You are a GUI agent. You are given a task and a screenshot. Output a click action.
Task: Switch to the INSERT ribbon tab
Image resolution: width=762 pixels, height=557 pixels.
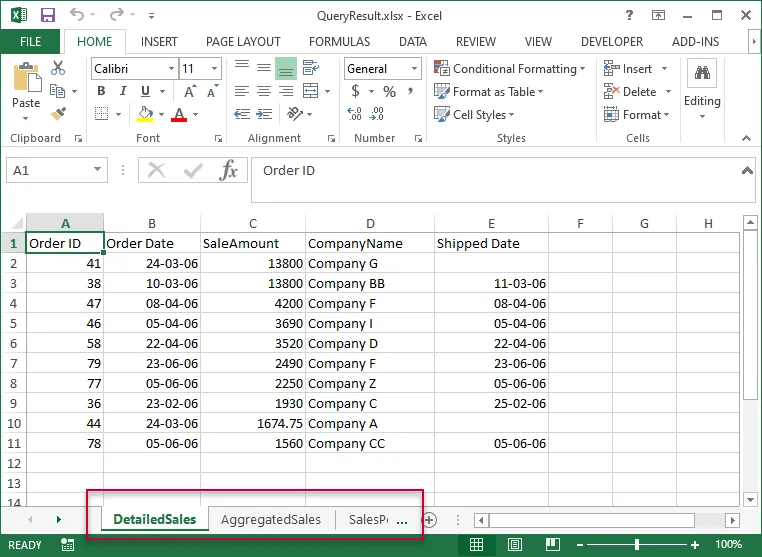[x=159, y=42]
